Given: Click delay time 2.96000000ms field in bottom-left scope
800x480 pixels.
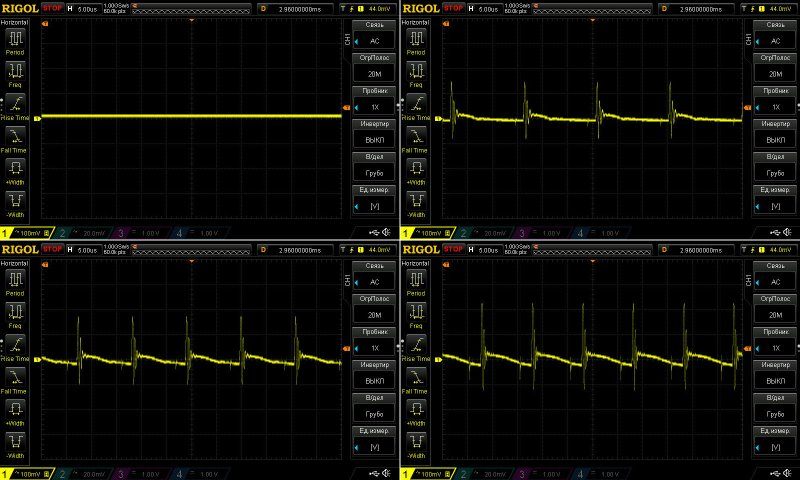Looking at the screenshot, I should pyautogui.click(x=300, y=247).
